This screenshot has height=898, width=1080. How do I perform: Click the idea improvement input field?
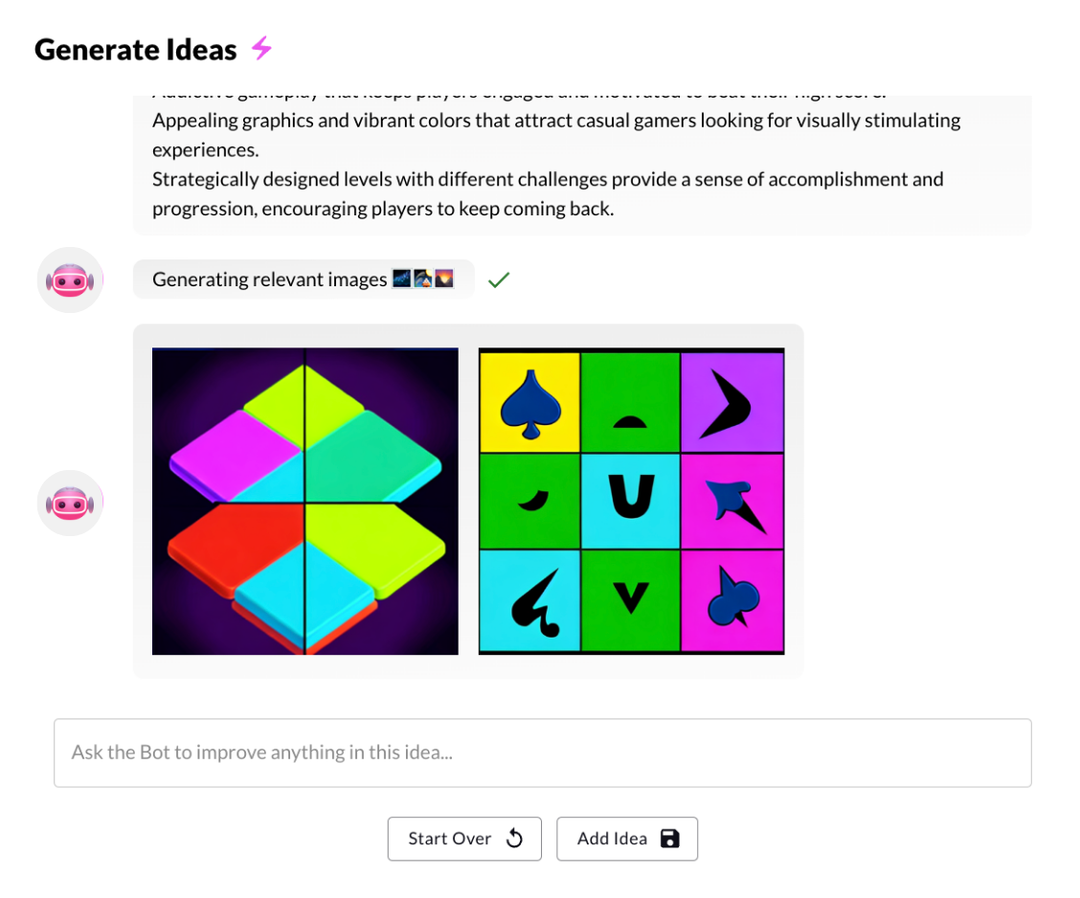click(x=543, y=752)
